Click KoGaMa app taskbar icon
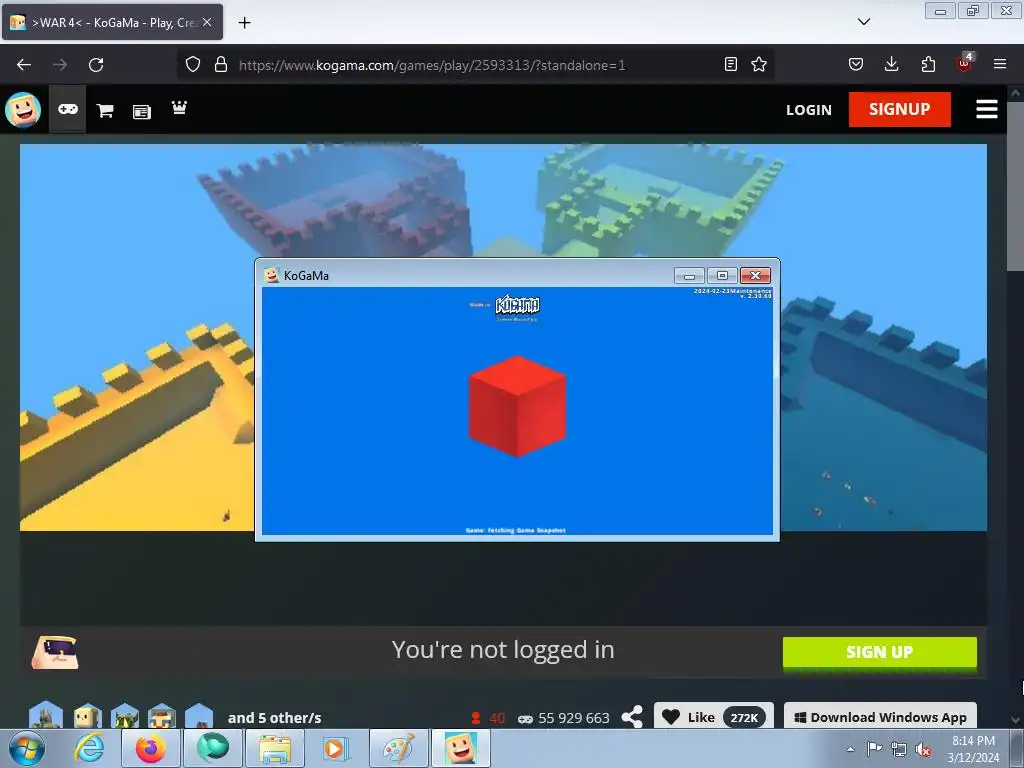1024x768 pixels. click(x=460, y=748)
